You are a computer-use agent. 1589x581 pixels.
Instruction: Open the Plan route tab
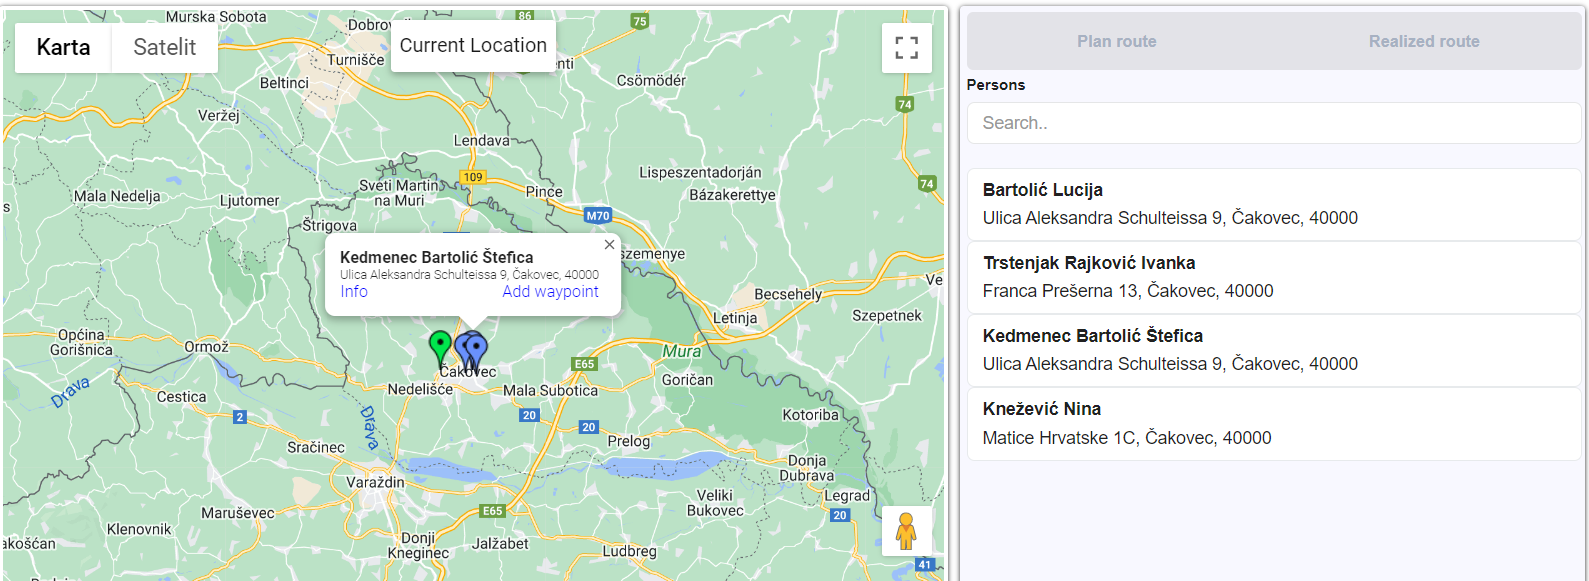click(x=1116, y=41)
